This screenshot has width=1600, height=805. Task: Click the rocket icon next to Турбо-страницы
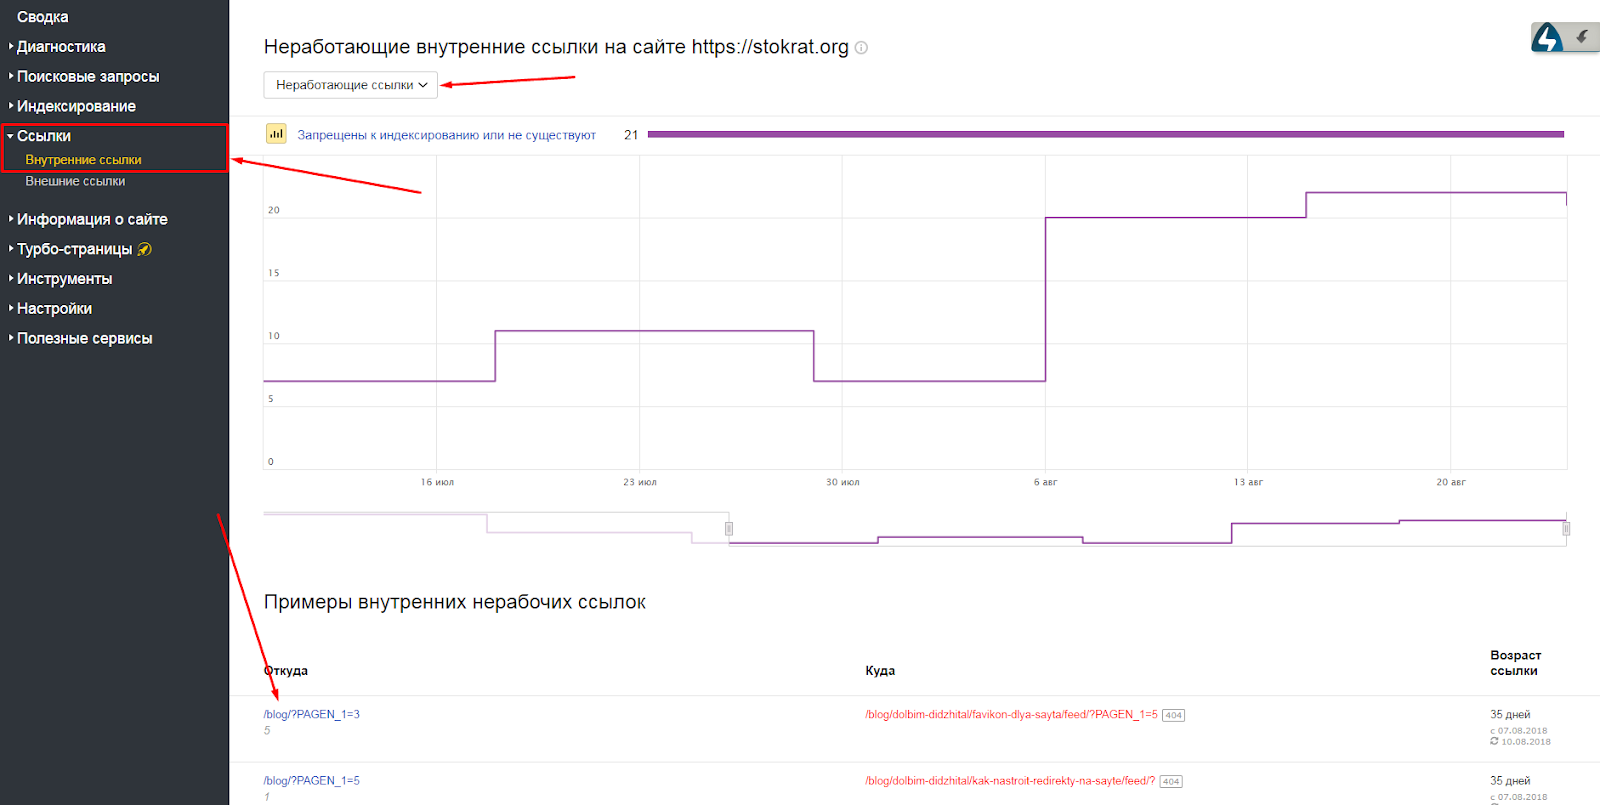pyautogui.click(x=145, y=249)
